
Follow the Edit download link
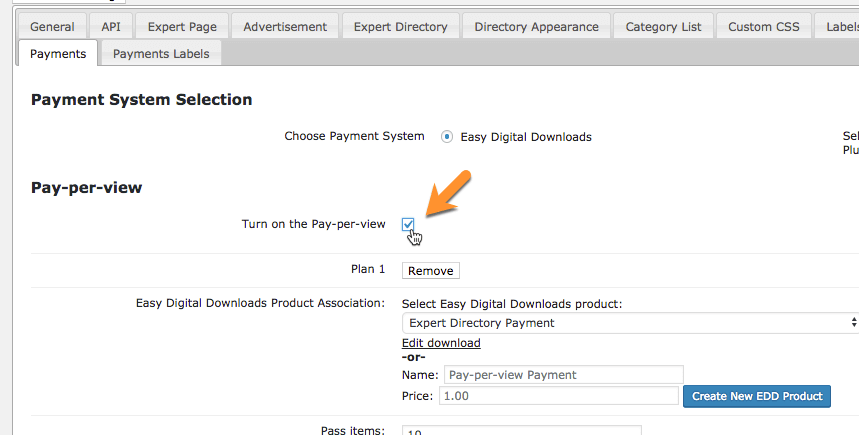(x=441, y=343)
